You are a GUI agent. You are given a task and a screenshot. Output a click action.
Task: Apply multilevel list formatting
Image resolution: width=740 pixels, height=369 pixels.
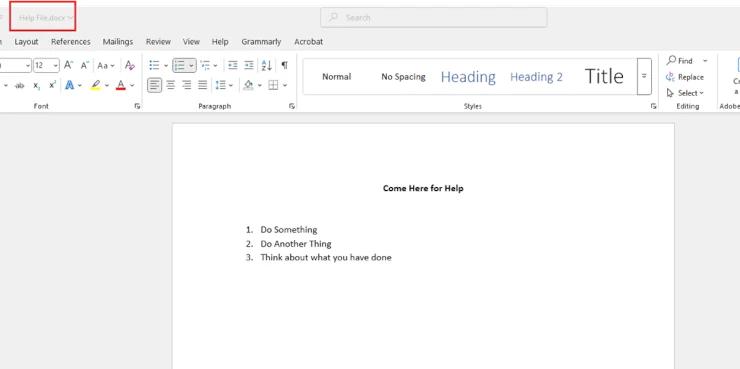(x=205, y=65)
